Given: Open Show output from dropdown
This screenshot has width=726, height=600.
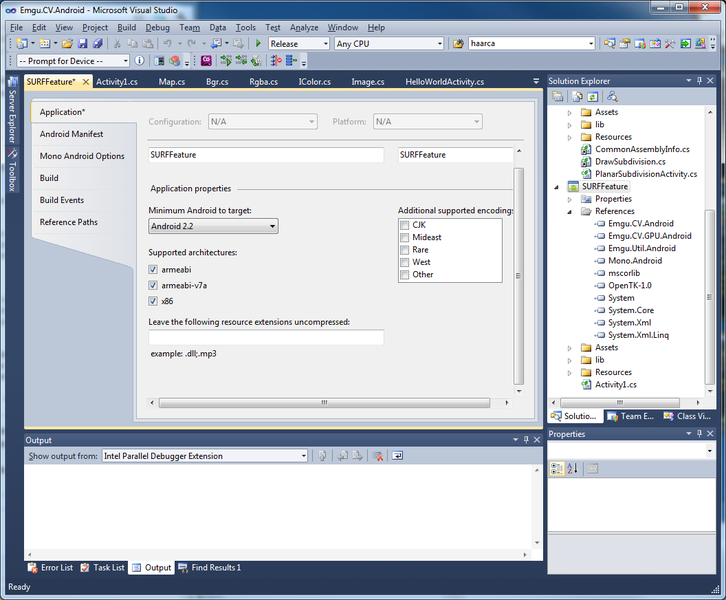Looking at the screenshot, I should click(205, 456).
